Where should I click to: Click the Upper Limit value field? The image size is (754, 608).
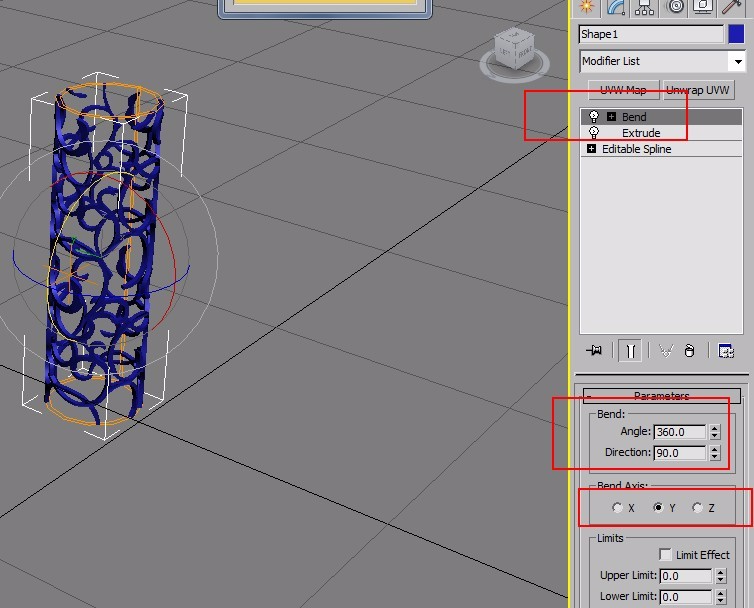pos(685,576)
